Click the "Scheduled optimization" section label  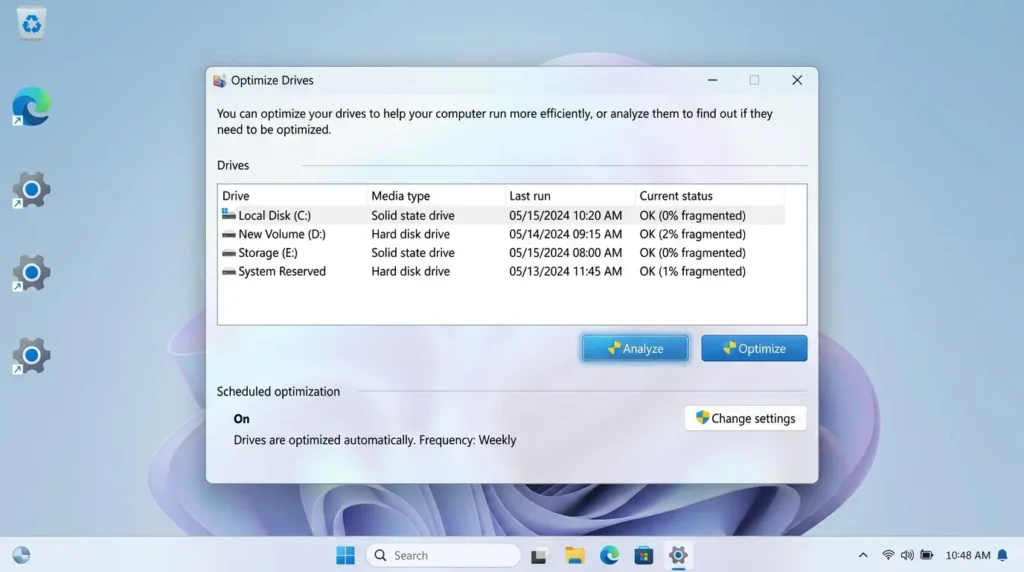pyautogui.click(x=278, y=391)
